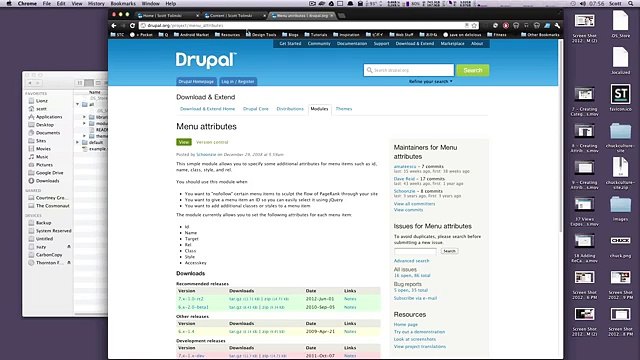Open the Apple menu
This screenshot has width=640, height=360.
(8, 3)
